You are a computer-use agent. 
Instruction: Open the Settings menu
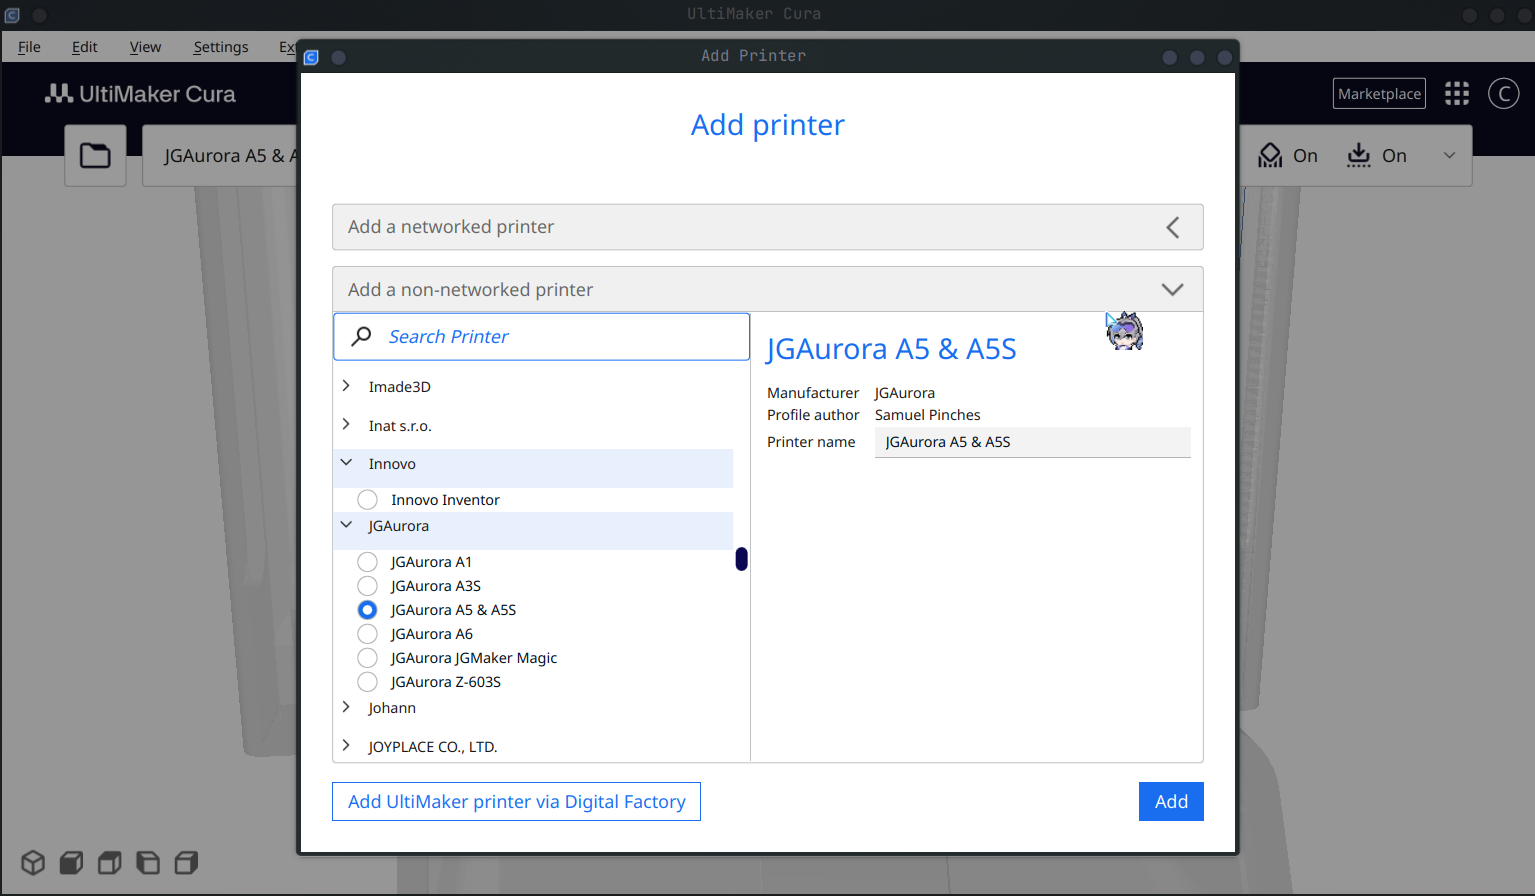(x=221, y=47)
